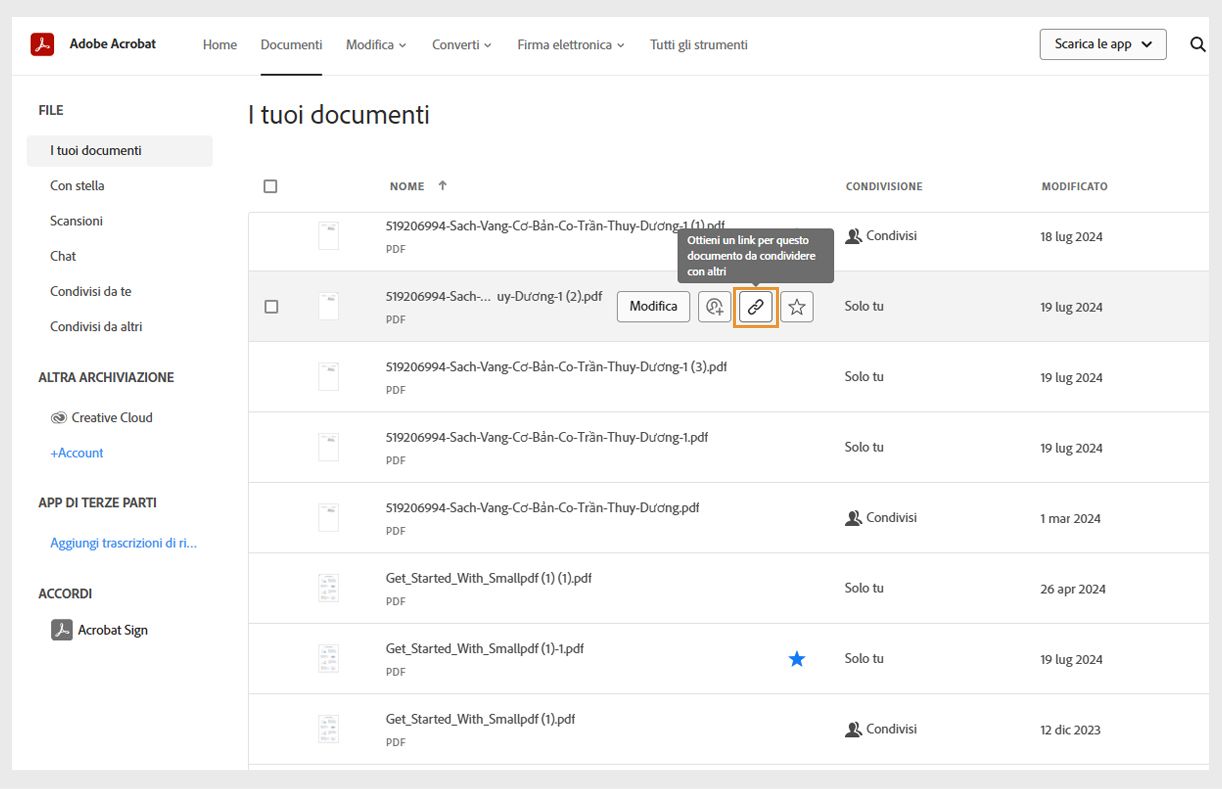Viewport: 1222px width, 789px height.
Task: Open the search magnifier icon
Action: (x=1197, y=44)
